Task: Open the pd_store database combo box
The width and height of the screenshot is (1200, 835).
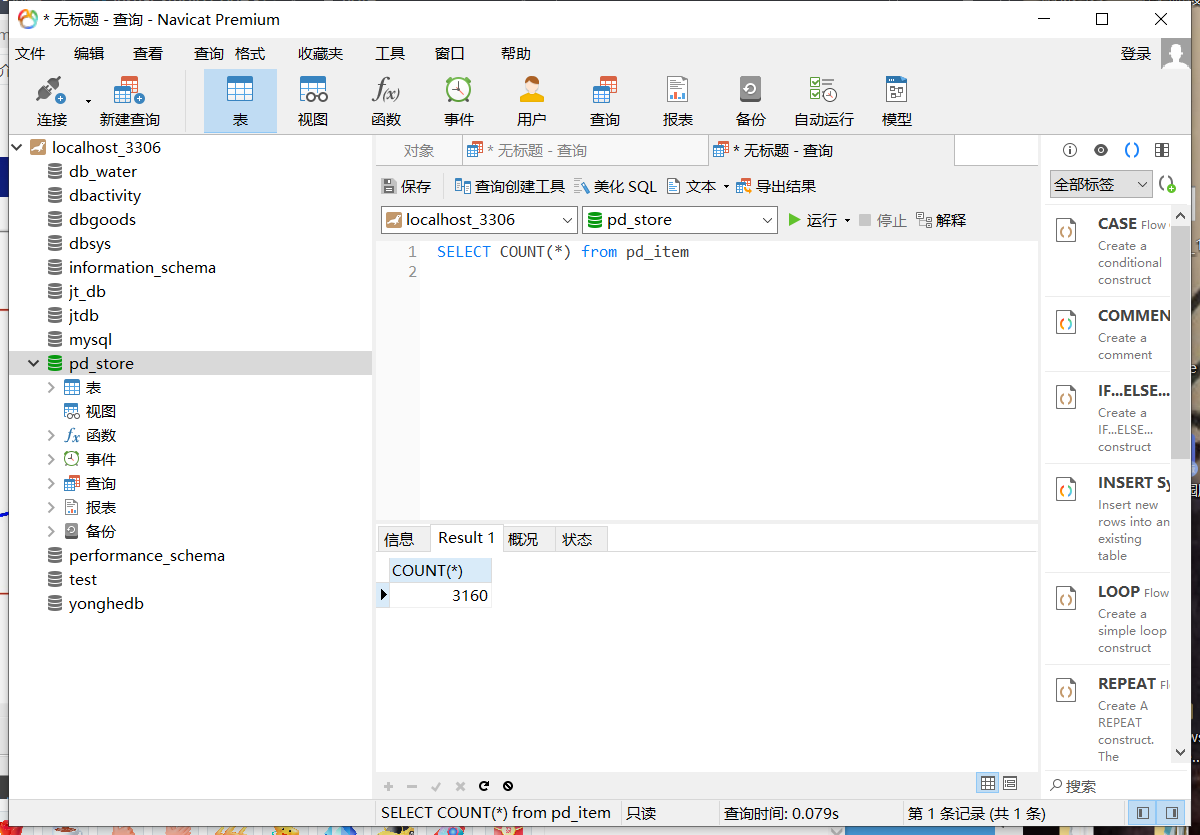Action: (x=680, y=220)
